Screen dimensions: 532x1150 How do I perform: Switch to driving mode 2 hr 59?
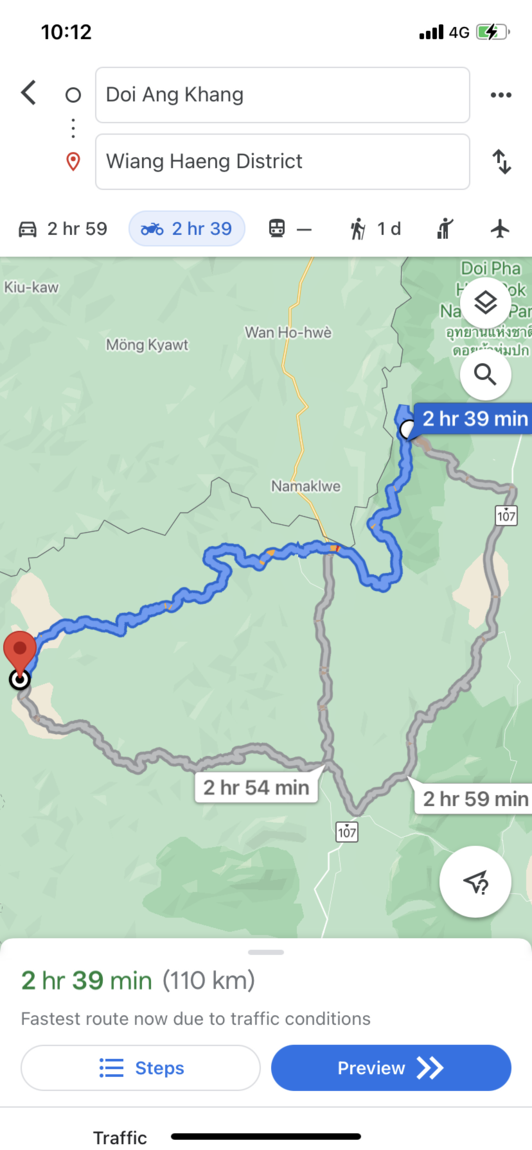[x=63, y=229]
